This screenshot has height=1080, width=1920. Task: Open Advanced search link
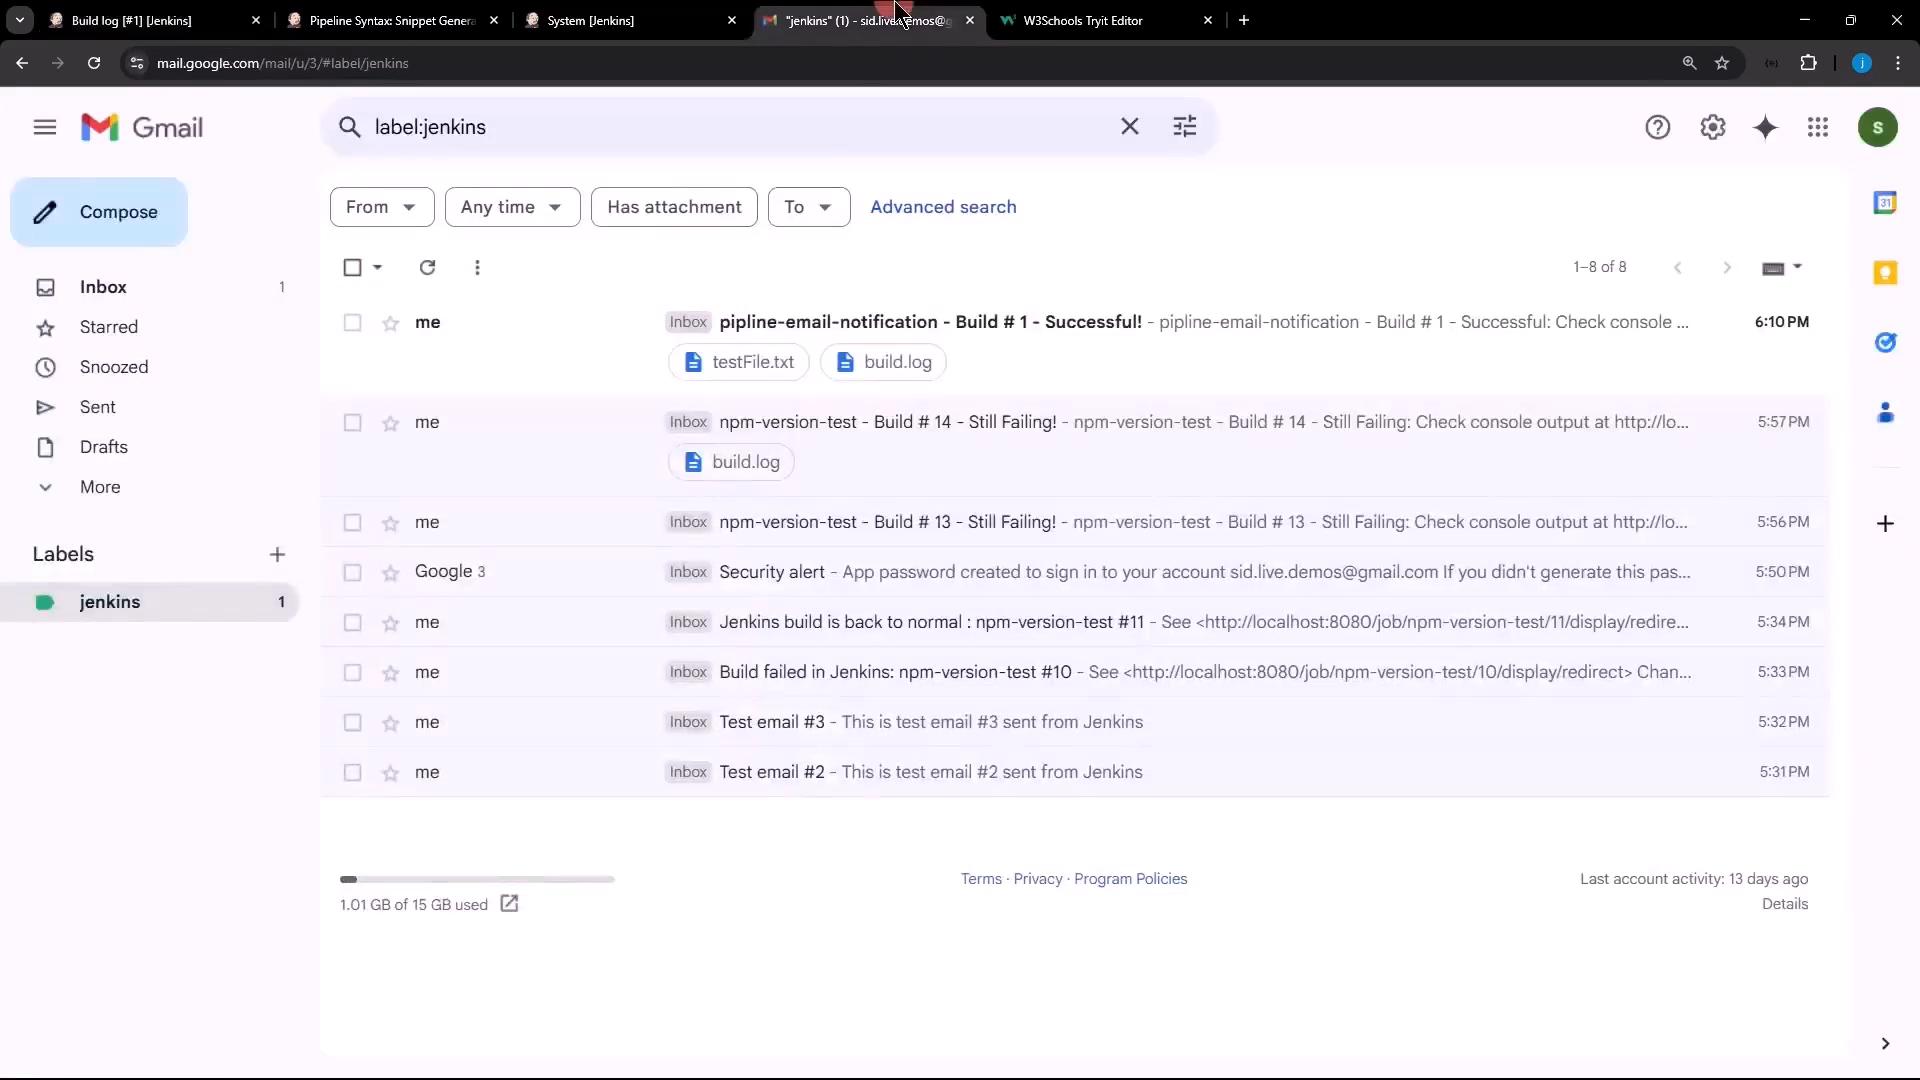click(x=943, y=207)
